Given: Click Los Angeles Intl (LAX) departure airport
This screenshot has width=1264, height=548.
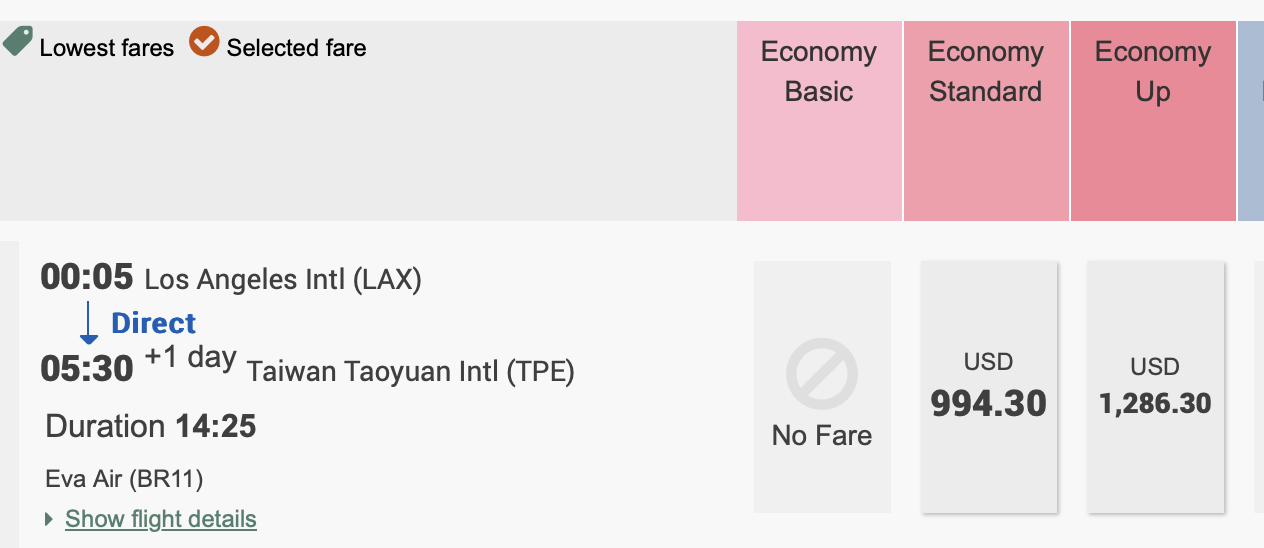Looking at the screenshot, I should (x=283, y=280).
